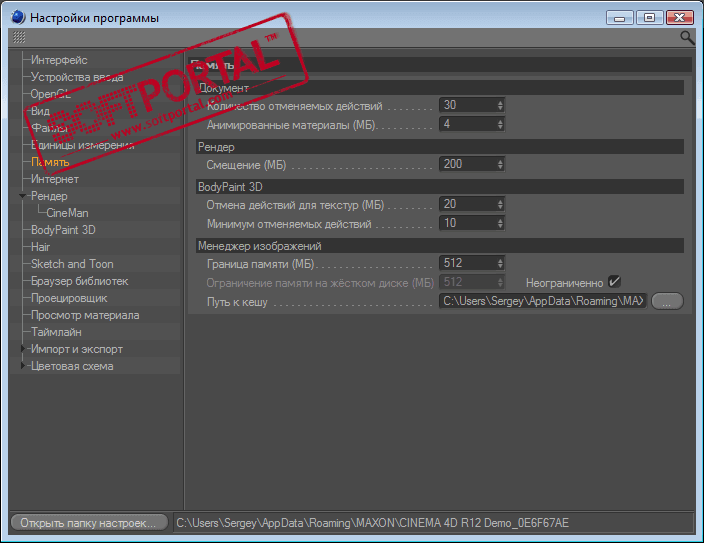The height and width of the screenshot is (543, 704).
Task: Click the browse button next to cache path
Action: [x=667, y=301]
